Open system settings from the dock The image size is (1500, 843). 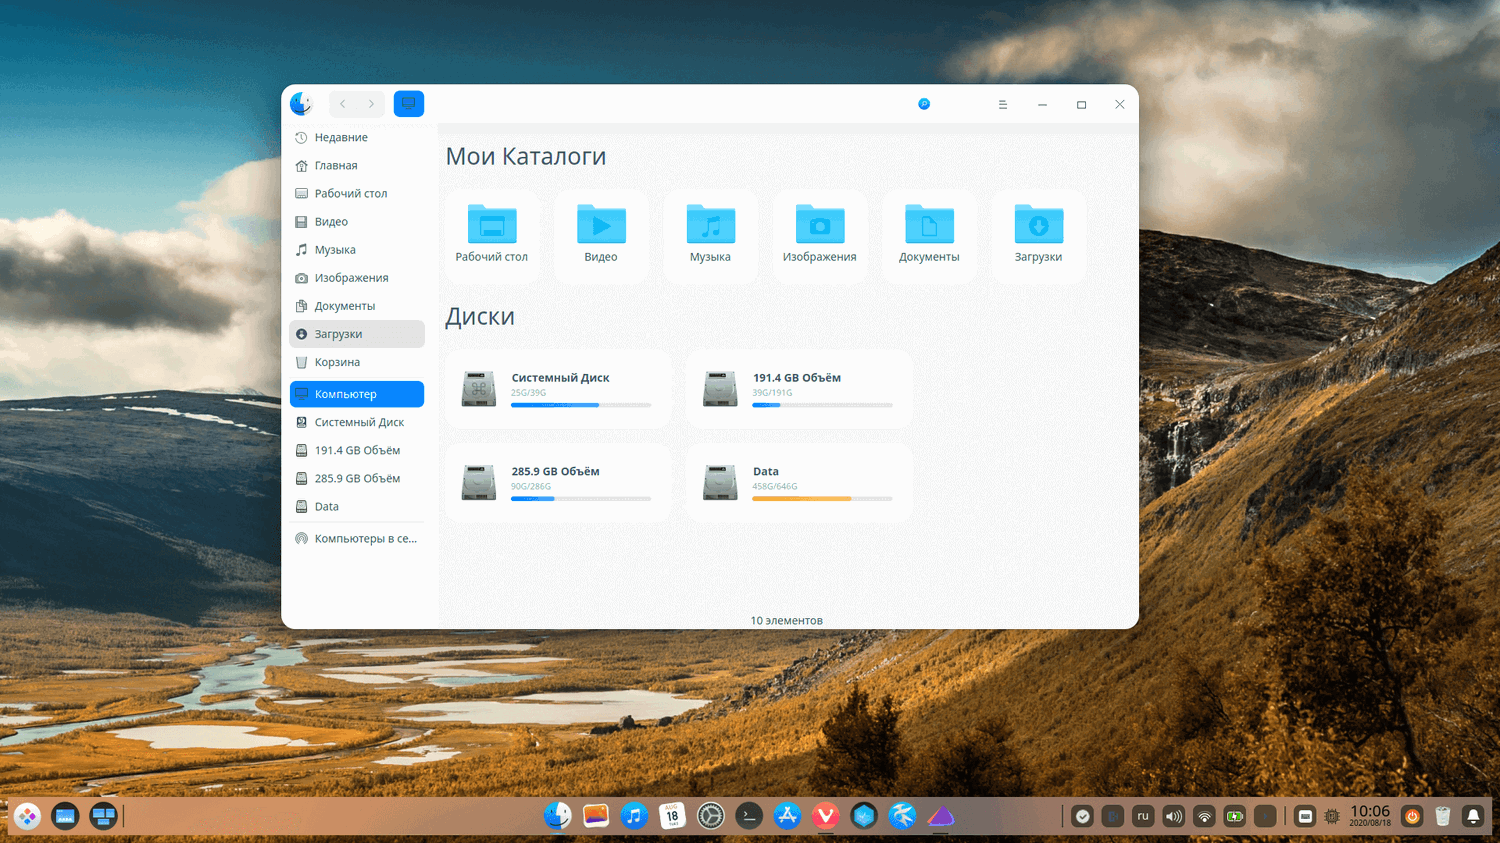click(711, 816)
